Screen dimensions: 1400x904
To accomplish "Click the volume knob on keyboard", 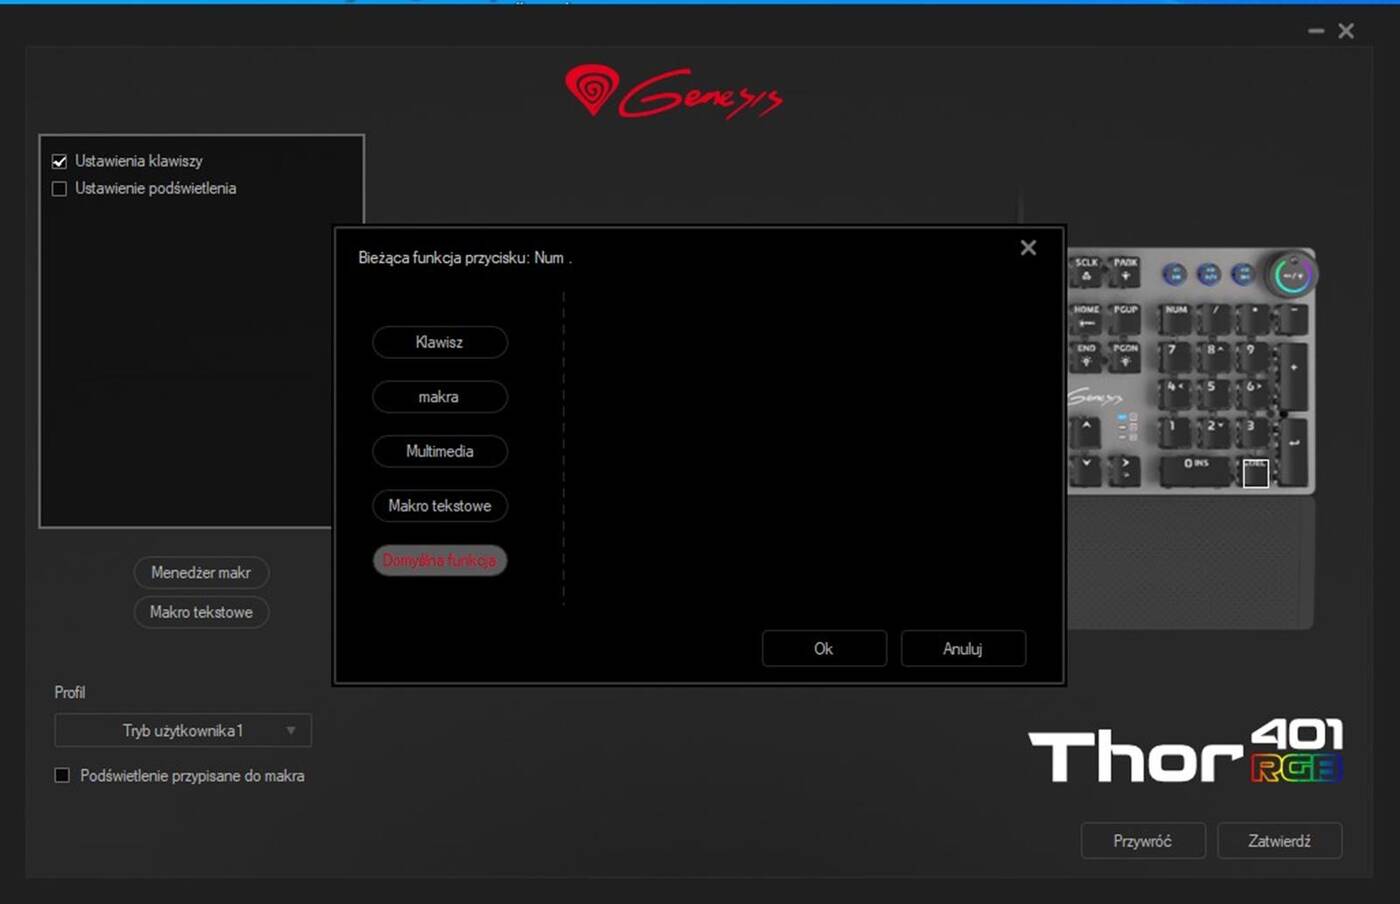I will click(x=1292, y=275).
